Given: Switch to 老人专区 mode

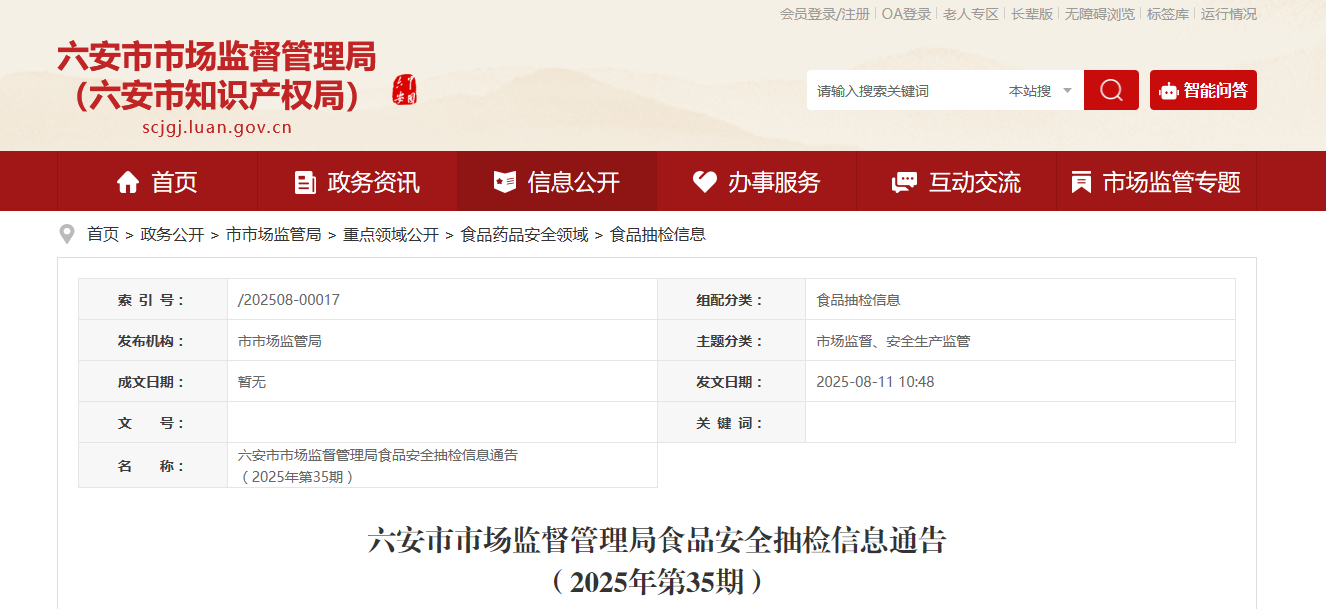Looking at the screenshot, I should click(x=971, y=14).
